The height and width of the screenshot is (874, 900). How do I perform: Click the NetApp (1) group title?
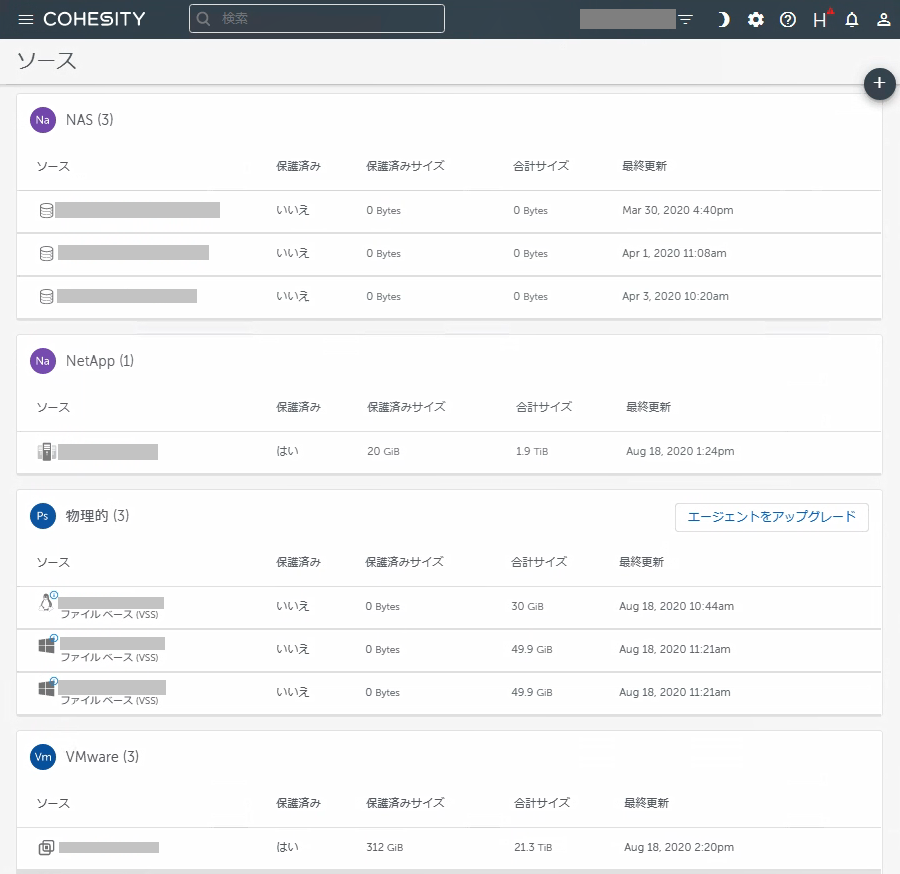point(100,361)
